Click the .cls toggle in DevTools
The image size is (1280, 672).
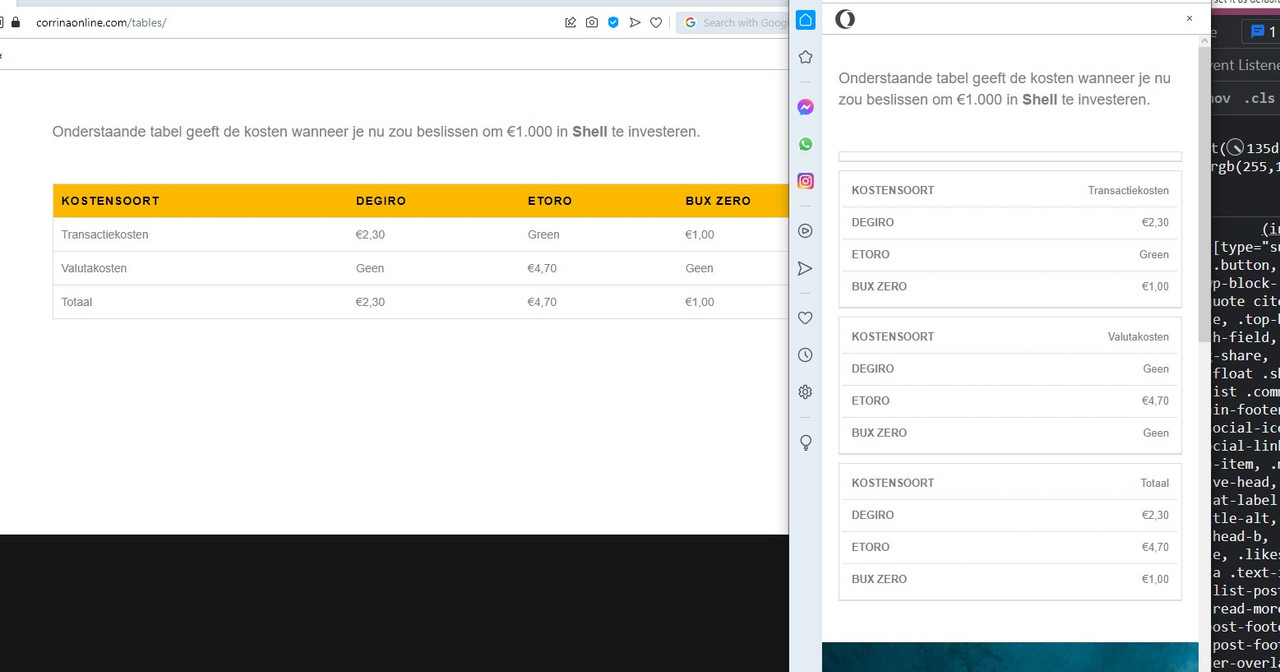1259,98
